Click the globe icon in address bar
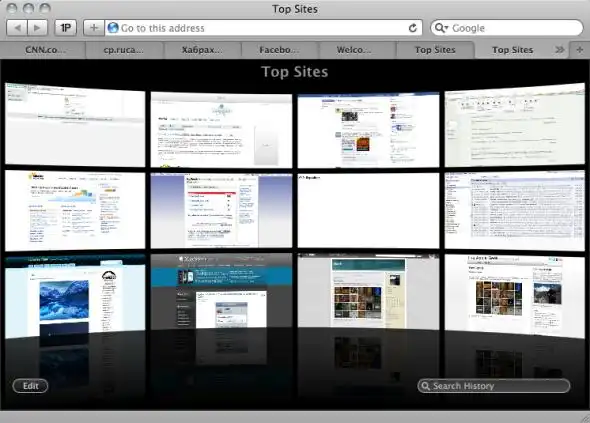The height and width of the screenshot is (423, 590). [113, 28]
